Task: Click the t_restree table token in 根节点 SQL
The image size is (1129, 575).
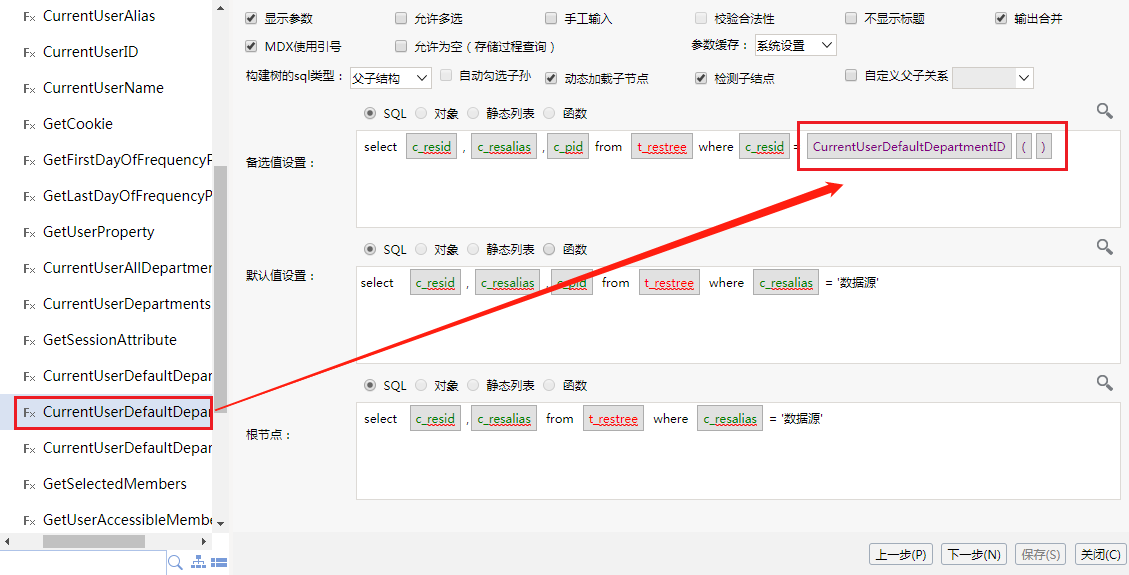Action: 613,419
